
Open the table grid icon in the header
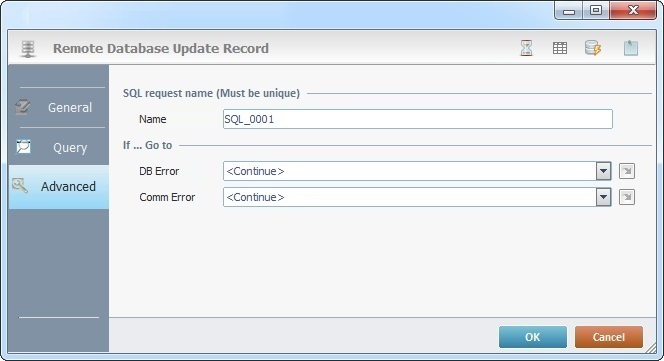point(560,48)
